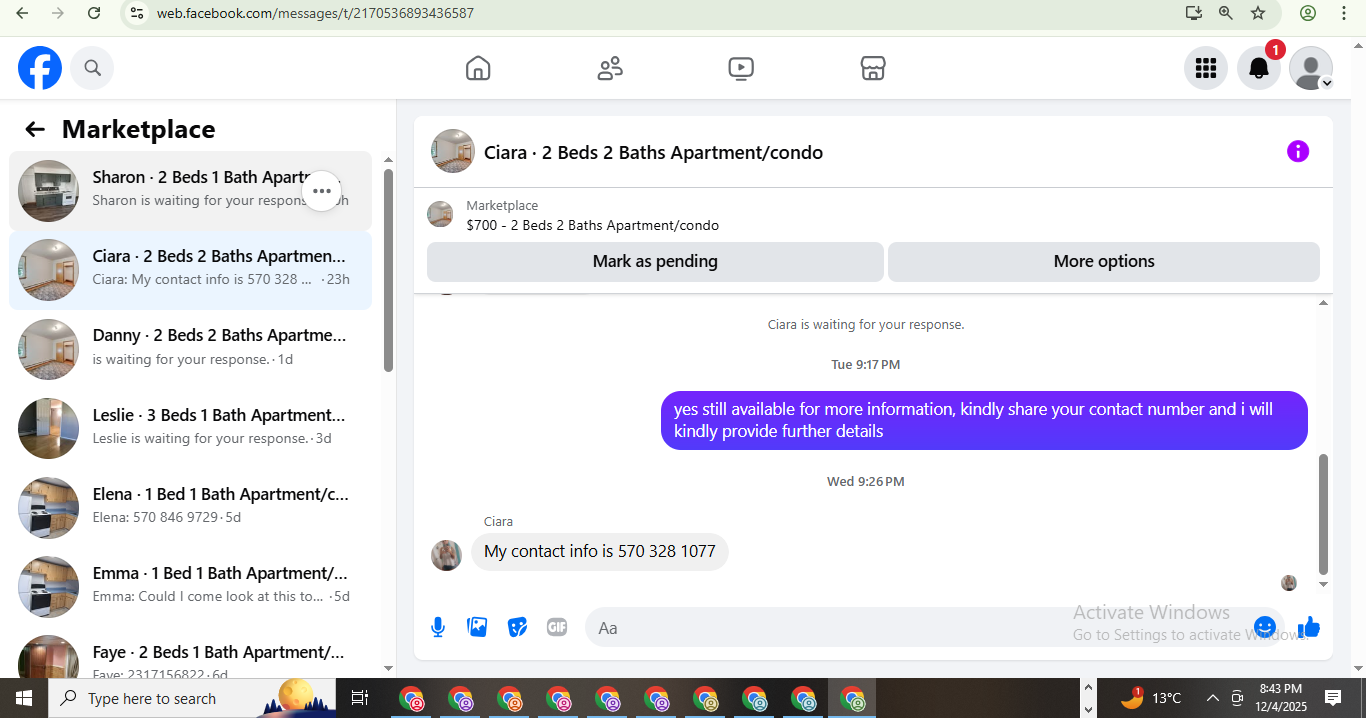Select Ciara's conversation in the list

(190, 270)
